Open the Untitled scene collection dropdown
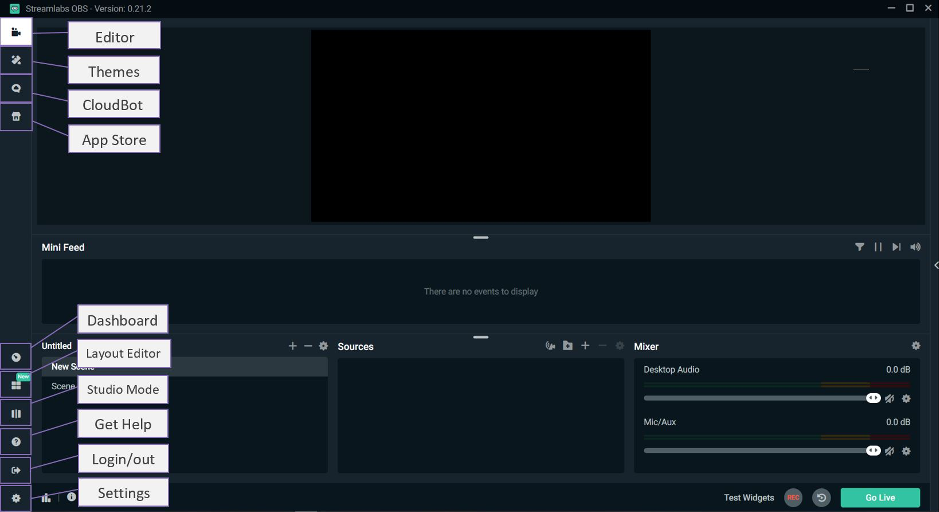Image resolution: width=939 pixels, height=512 pixels. click(56, 346)
